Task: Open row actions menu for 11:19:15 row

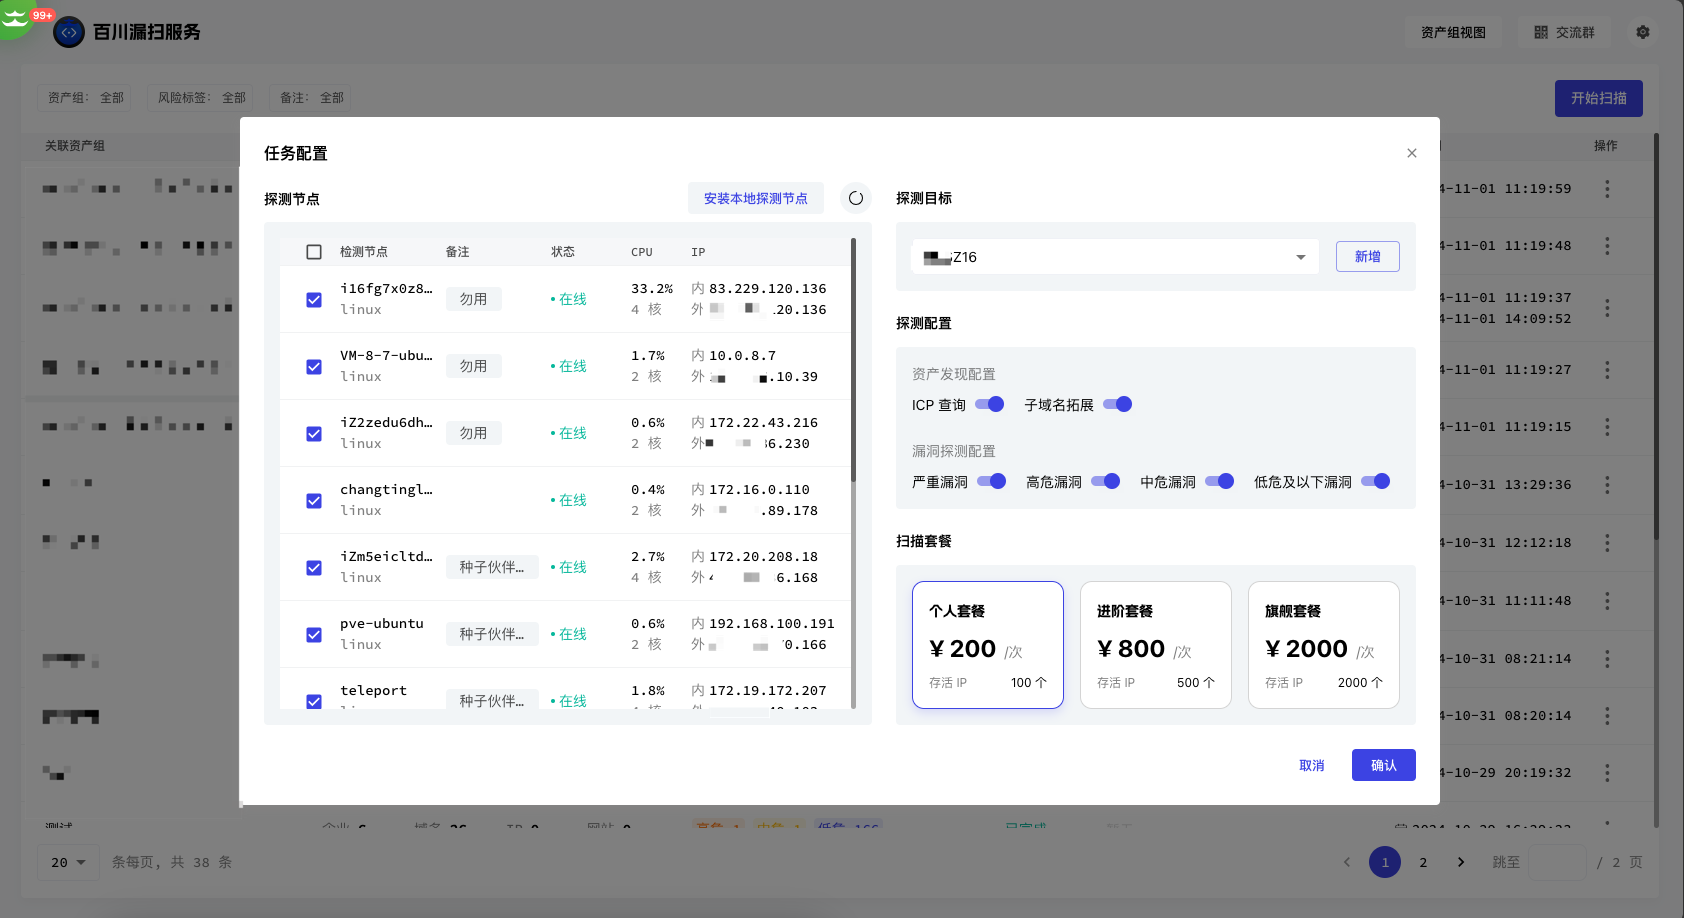Action: click(x=1607, y=426)
